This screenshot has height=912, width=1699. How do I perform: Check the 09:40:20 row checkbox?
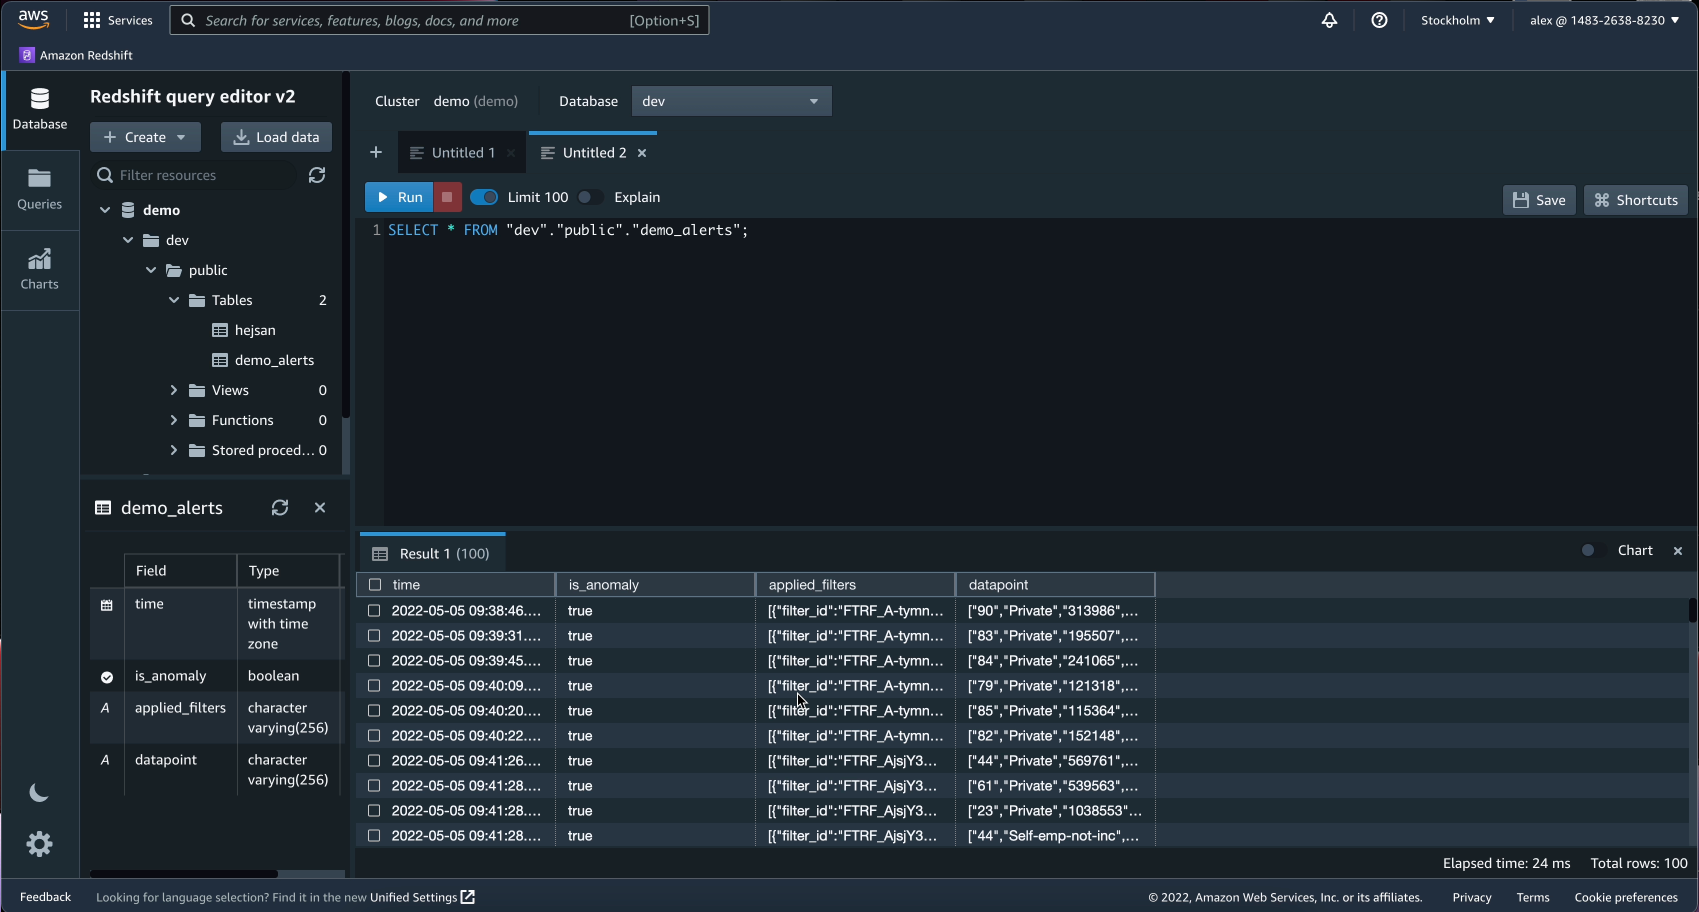pos(374,711)
